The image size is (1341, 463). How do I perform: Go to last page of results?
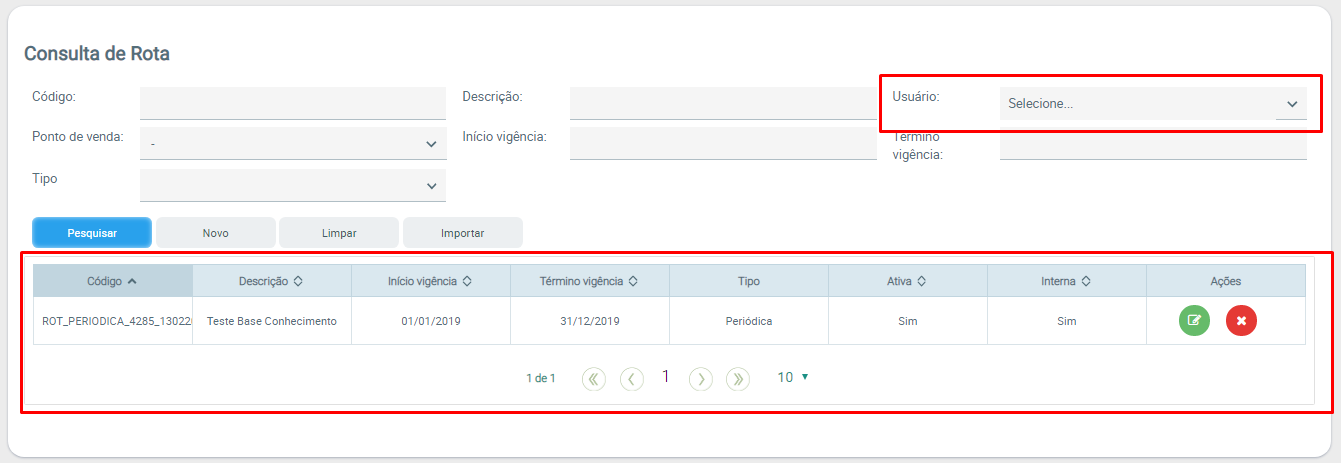(x=738, y=378)
